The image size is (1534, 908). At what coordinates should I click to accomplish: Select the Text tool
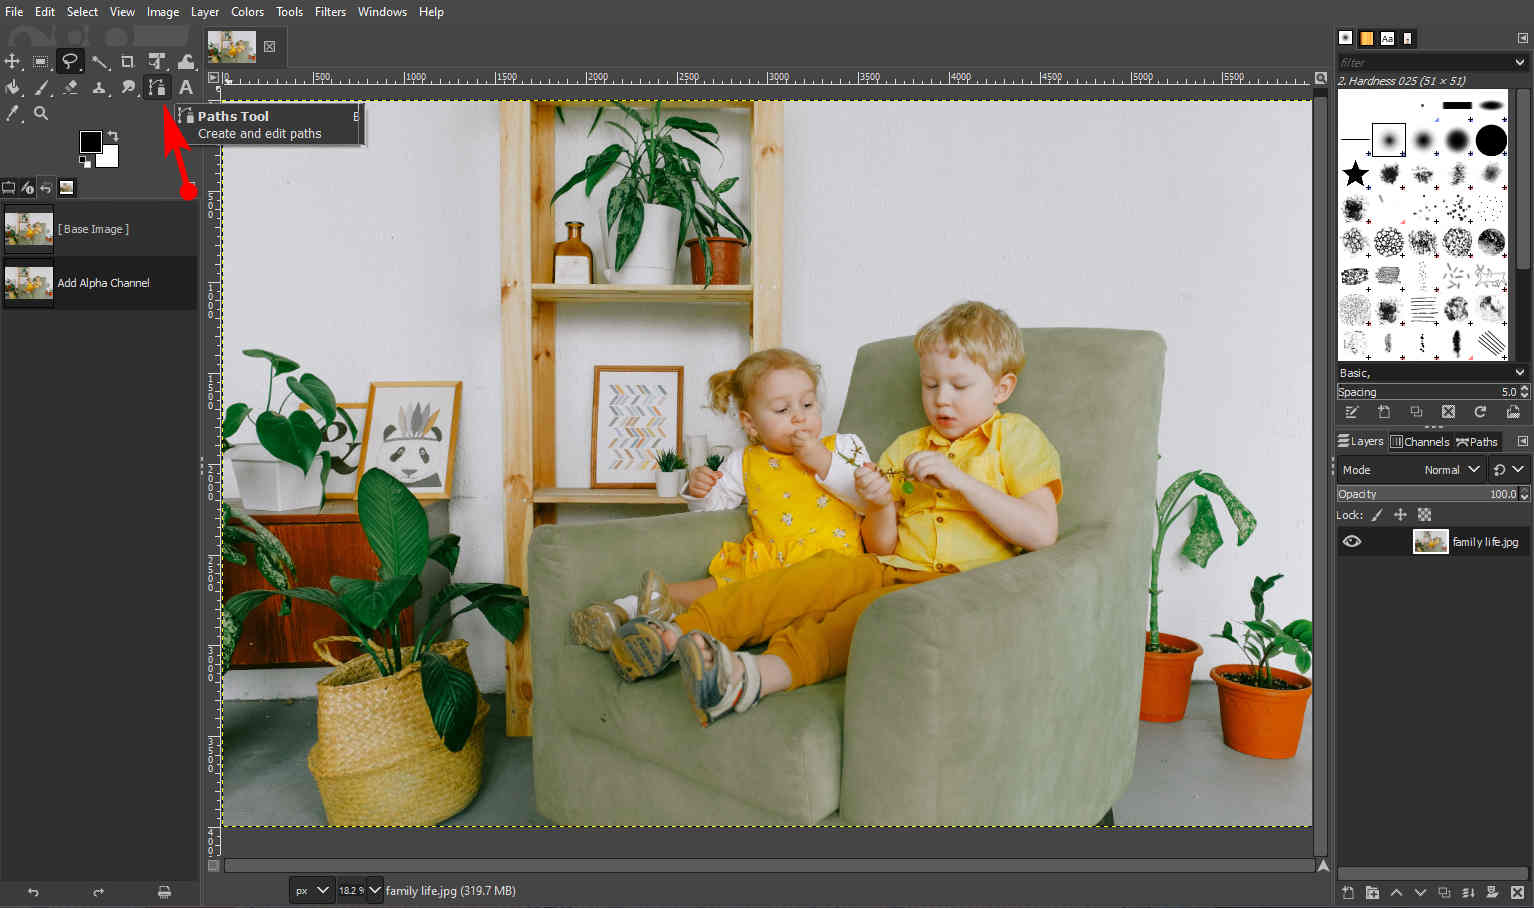[x=185, y=88]
